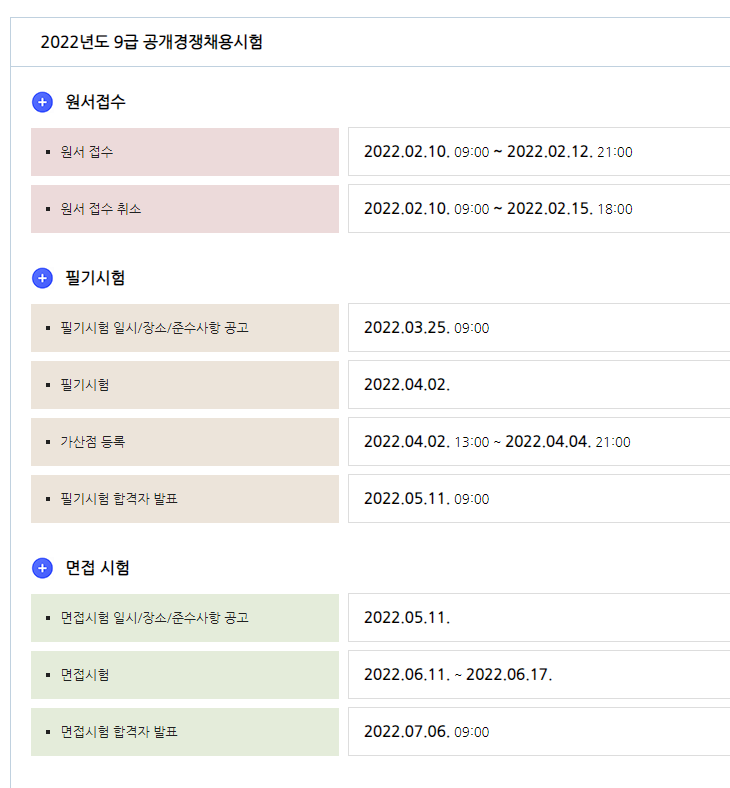Click 면접시험 일시/장소/준수사항 공고 label
Viewport: 730px width, 788px height.
[154, 618]
